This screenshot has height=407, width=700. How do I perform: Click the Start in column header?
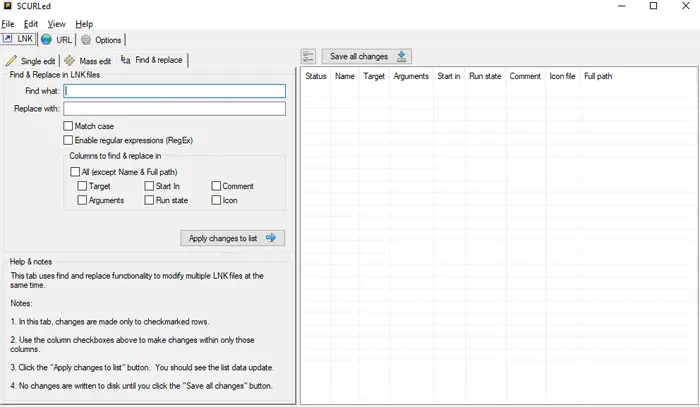449,76
